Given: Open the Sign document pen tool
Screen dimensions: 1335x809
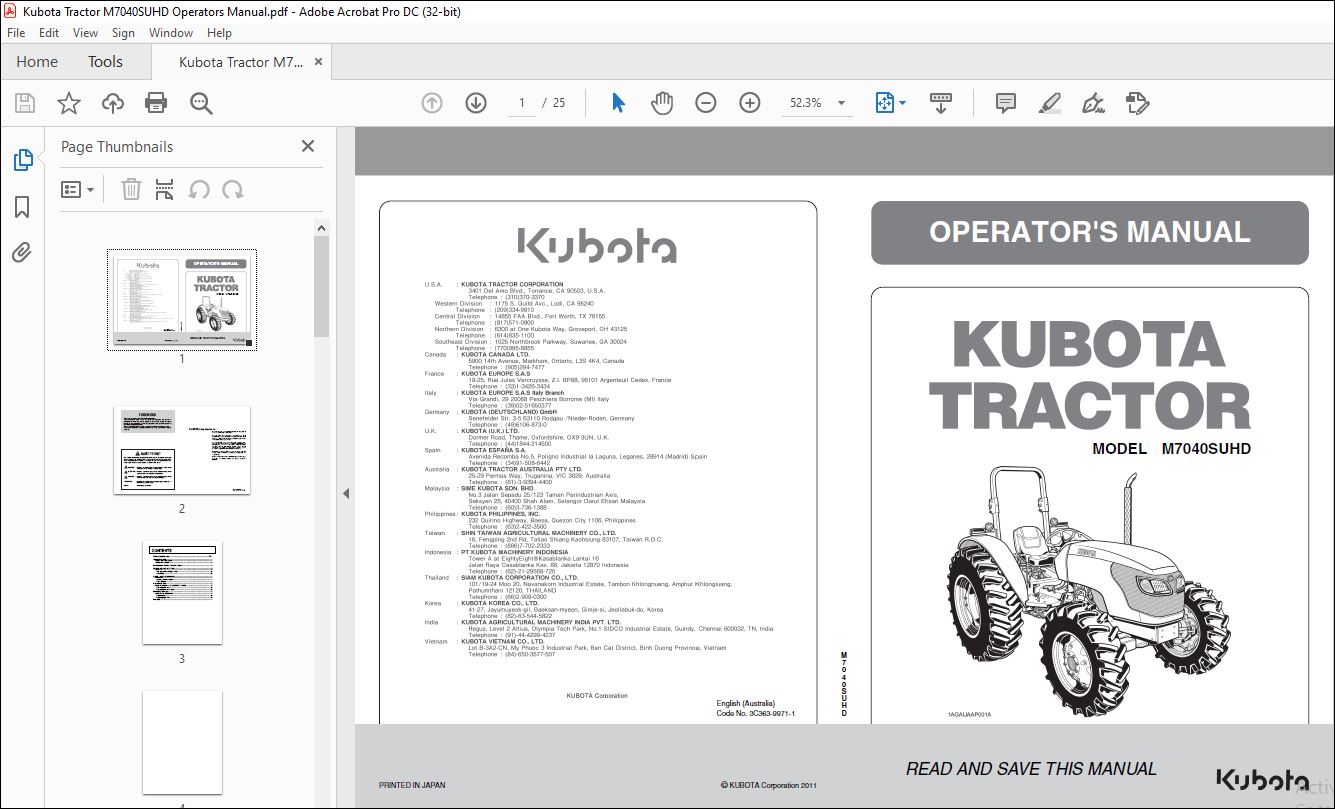Looking at the screenshot, I should [1093, 103].
